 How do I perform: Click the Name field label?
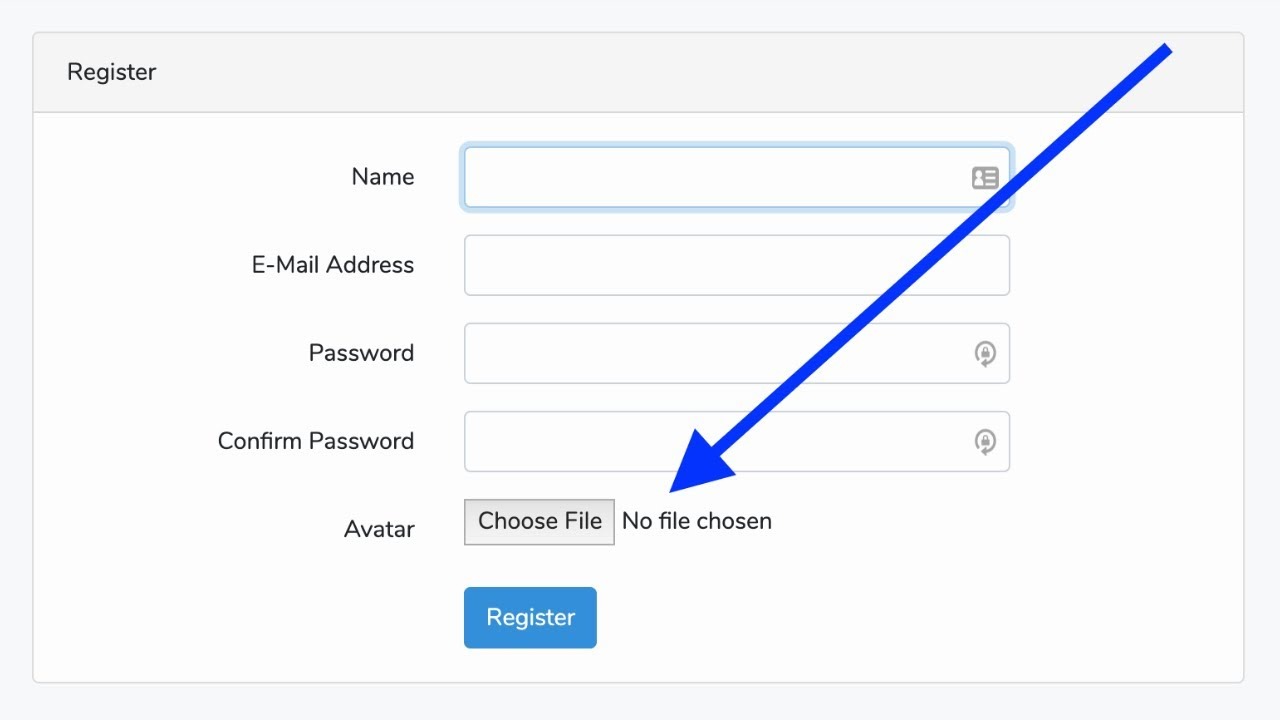(x=382, y=177)
